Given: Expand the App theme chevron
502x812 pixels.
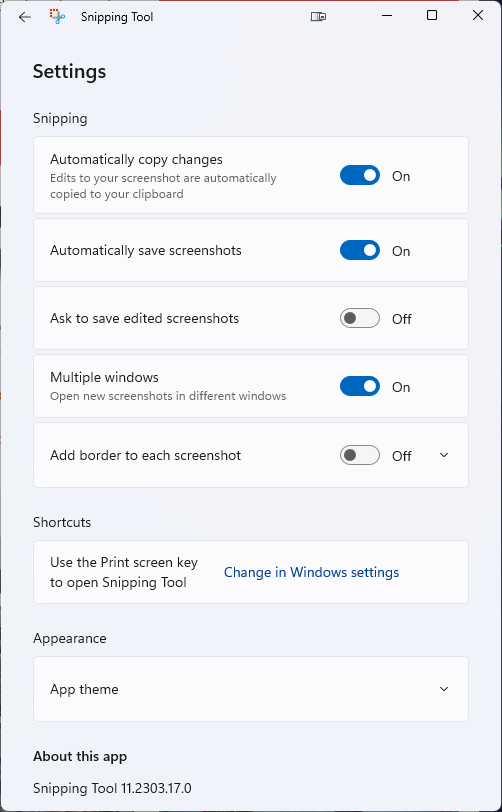Looking at the screenshot, I should (x=443, y=689).
